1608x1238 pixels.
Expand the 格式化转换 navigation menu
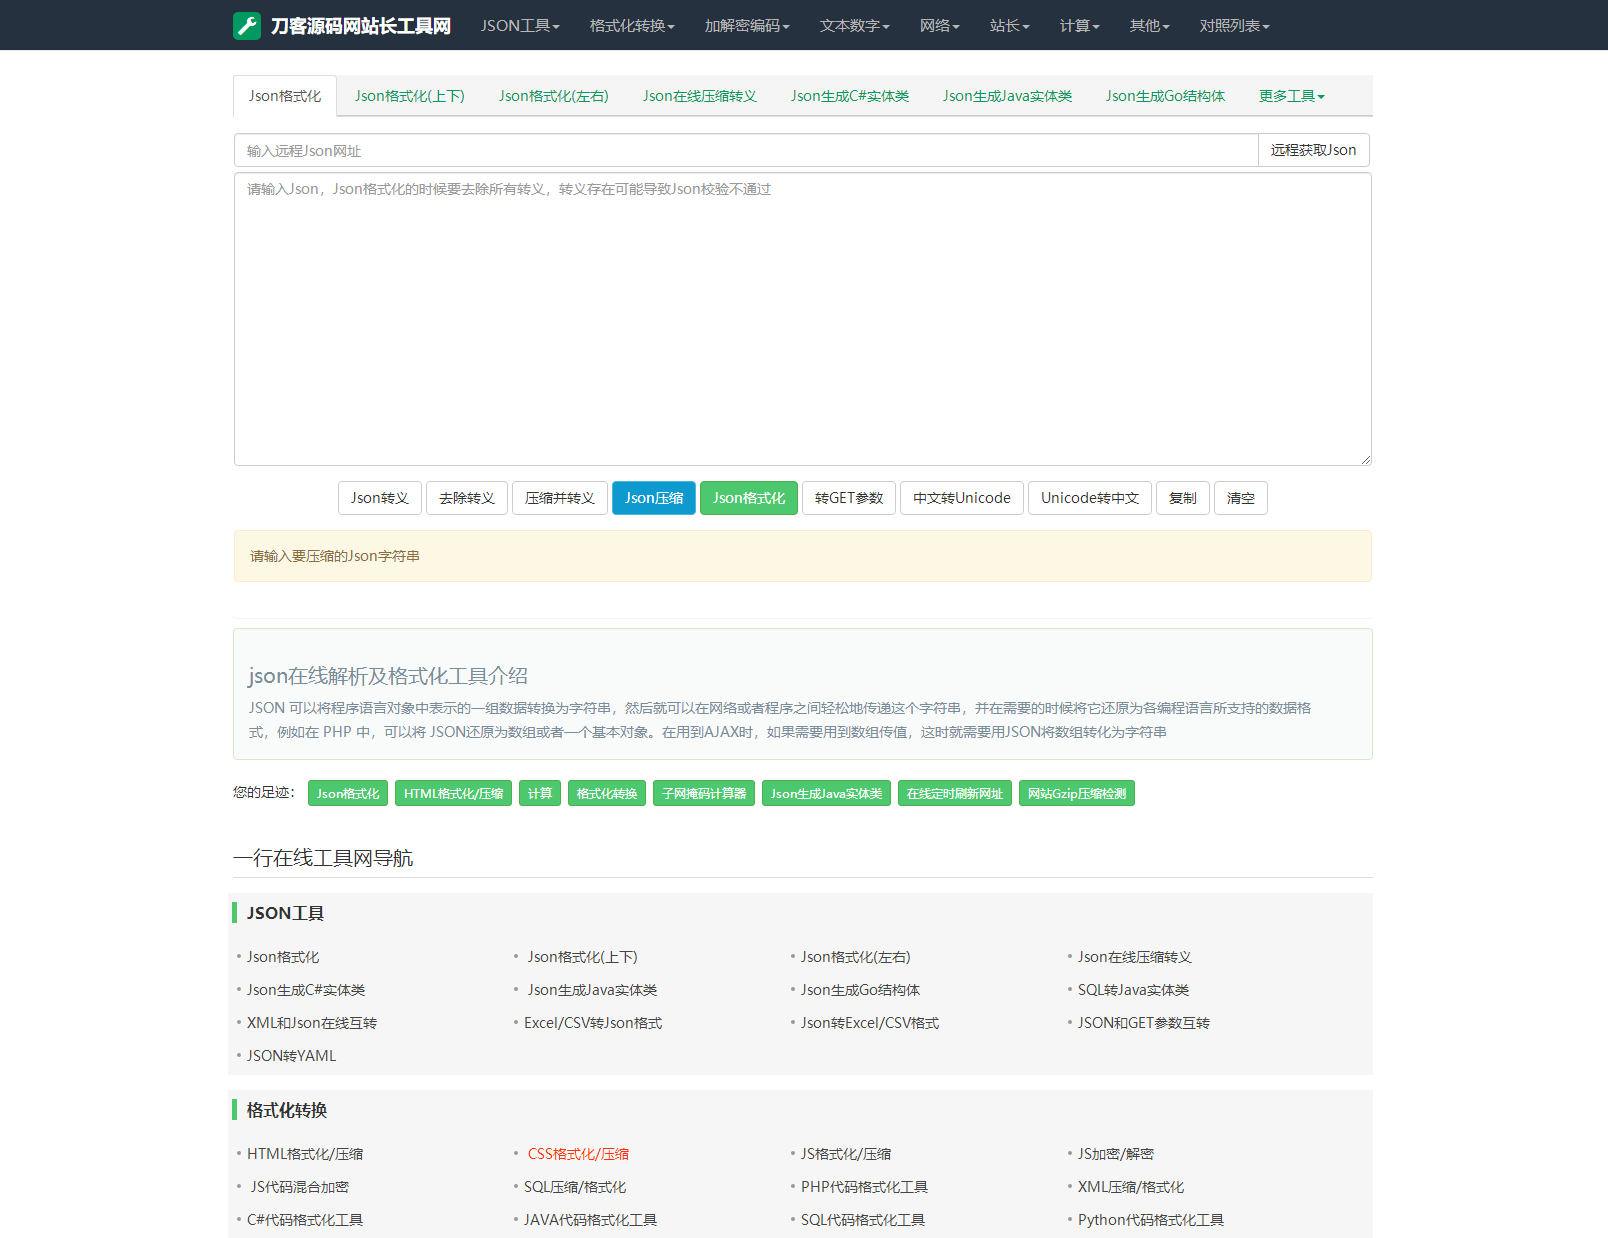coord(632,26)
